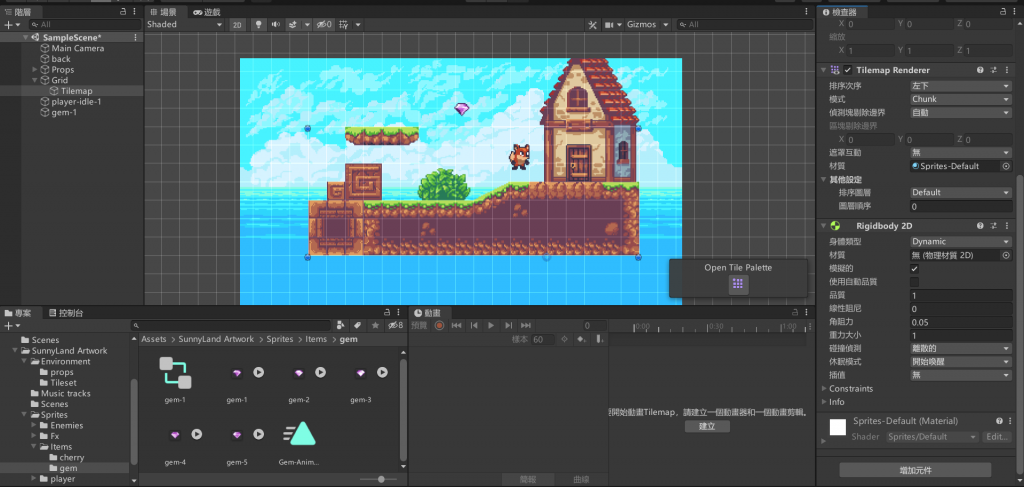This screenshot has width=1024, height=487.
Task: Click add animation event icon
Action: tap(598, 339)
